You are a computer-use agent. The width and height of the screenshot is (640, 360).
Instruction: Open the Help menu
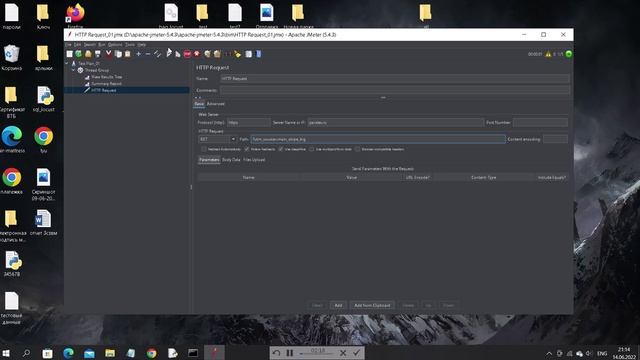[x=142, y=44]
